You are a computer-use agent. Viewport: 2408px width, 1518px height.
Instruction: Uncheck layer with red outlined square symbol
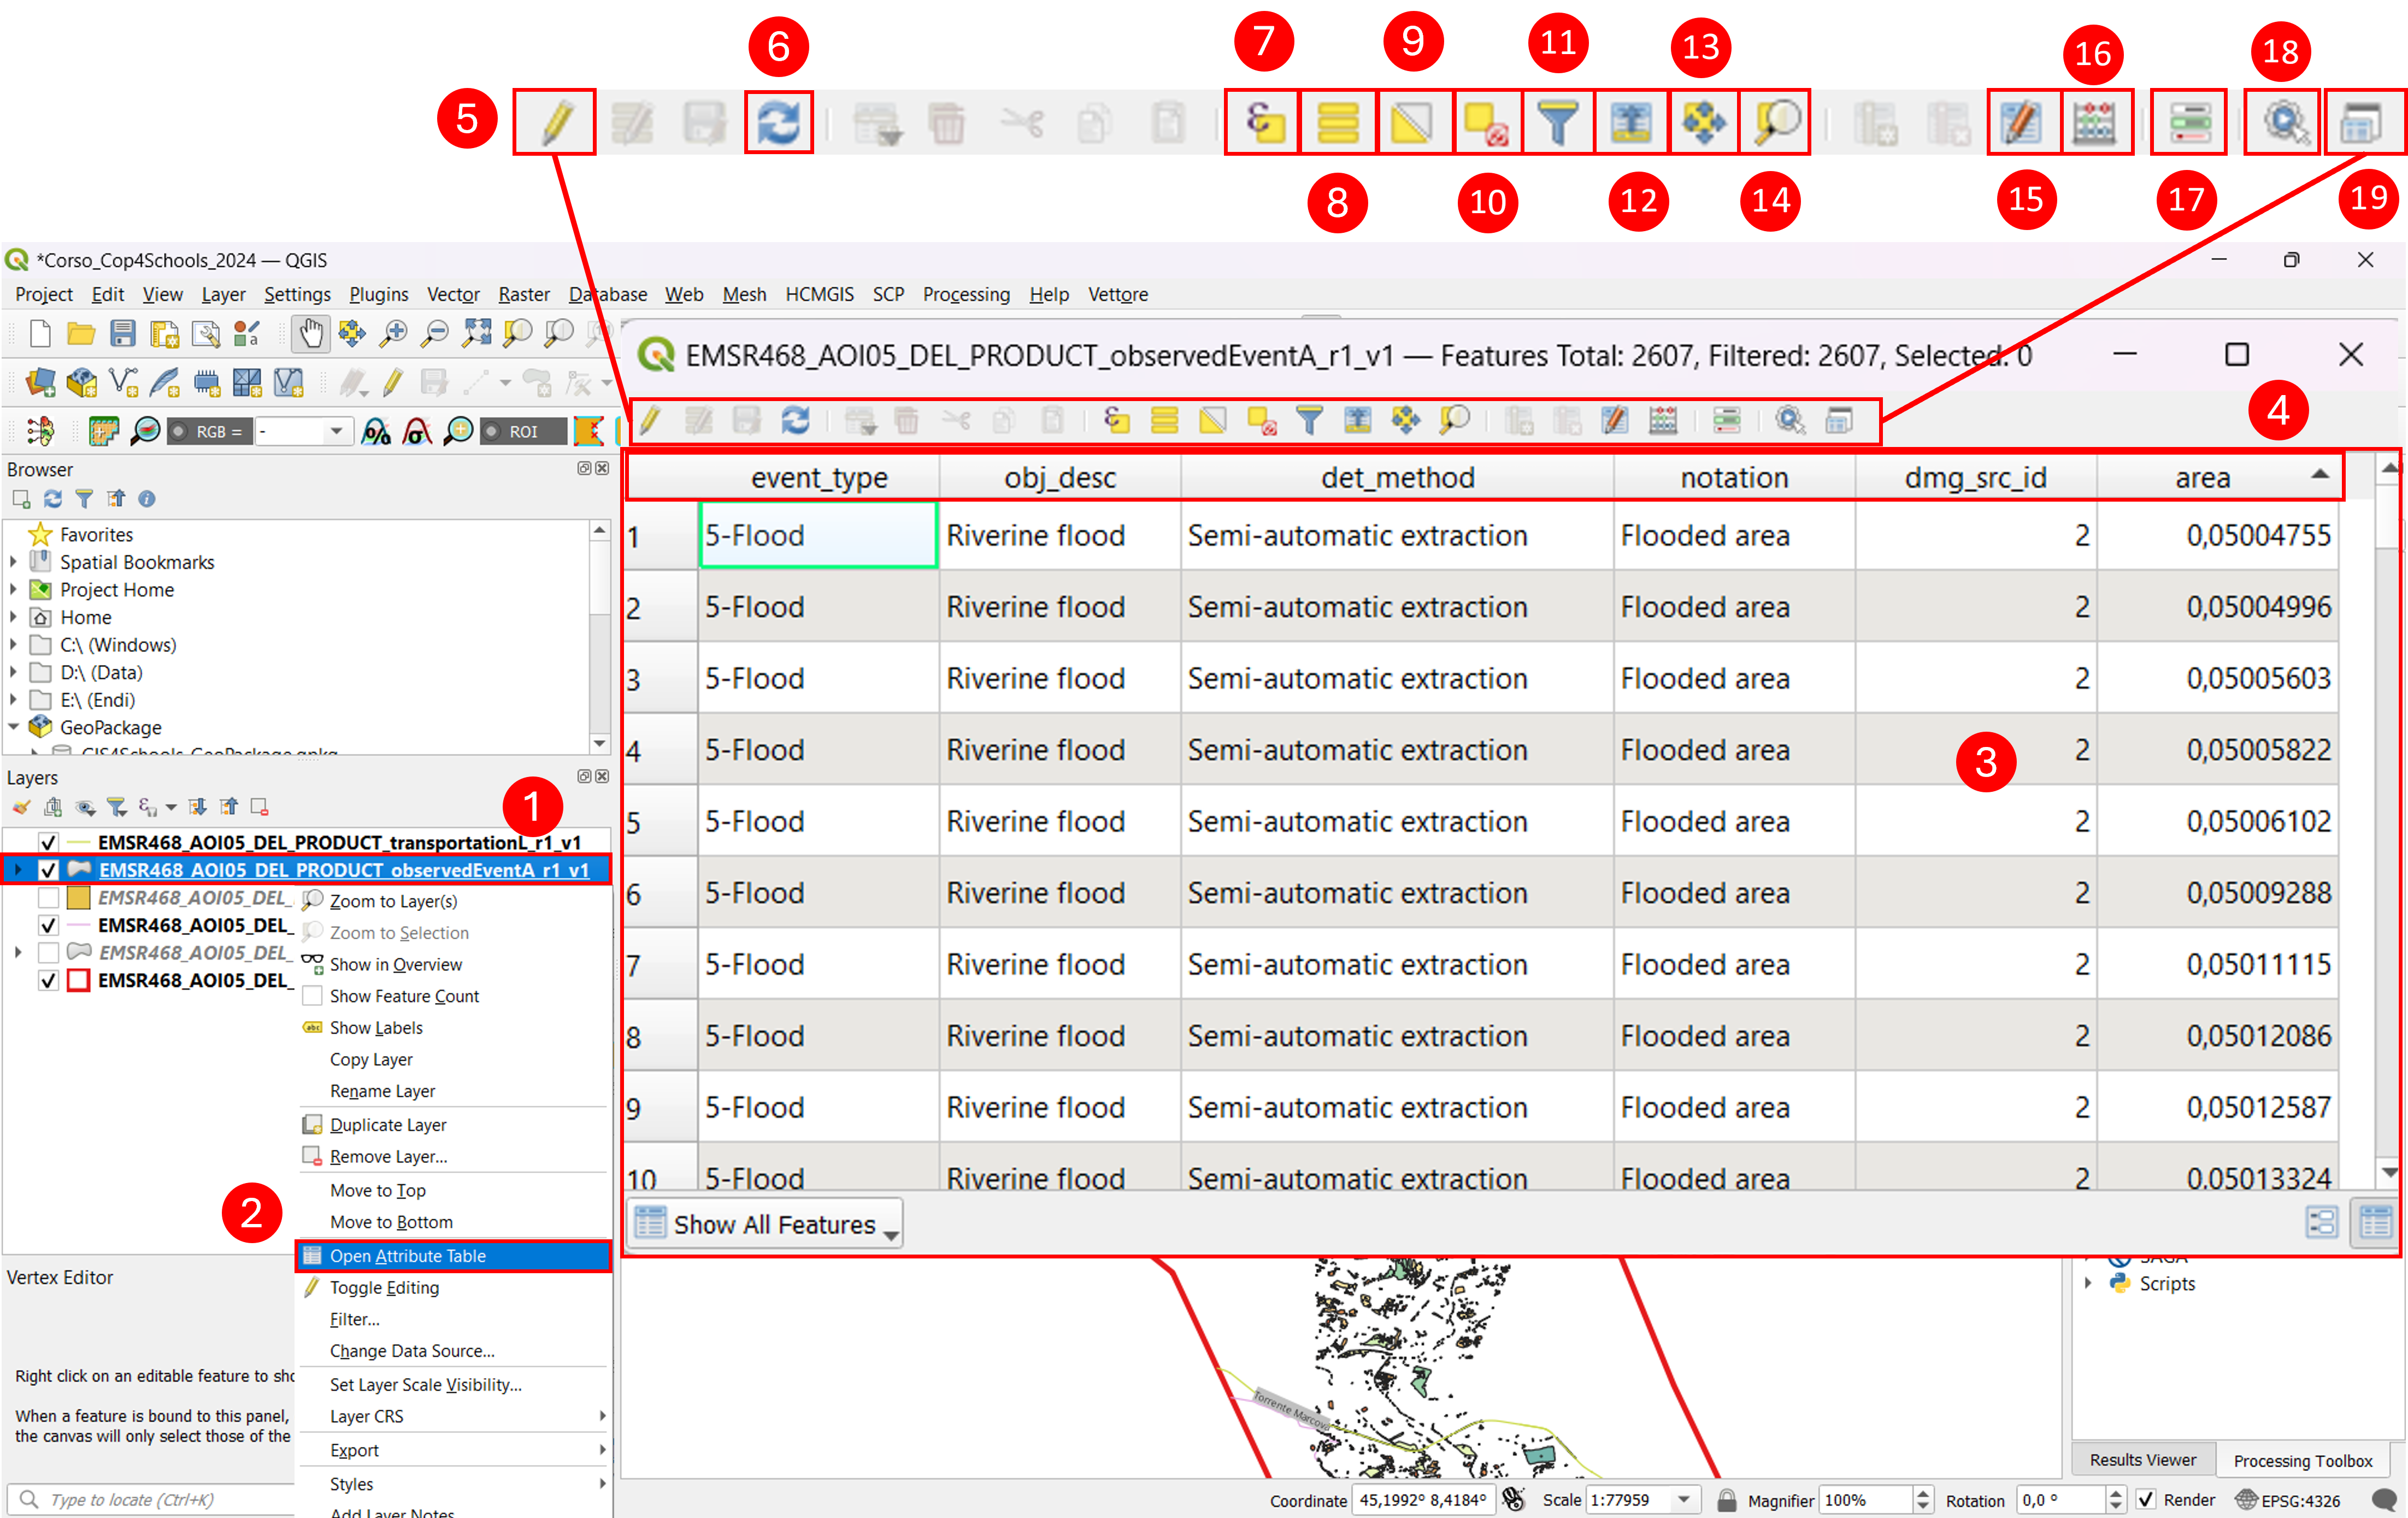(x=47, y=981)
